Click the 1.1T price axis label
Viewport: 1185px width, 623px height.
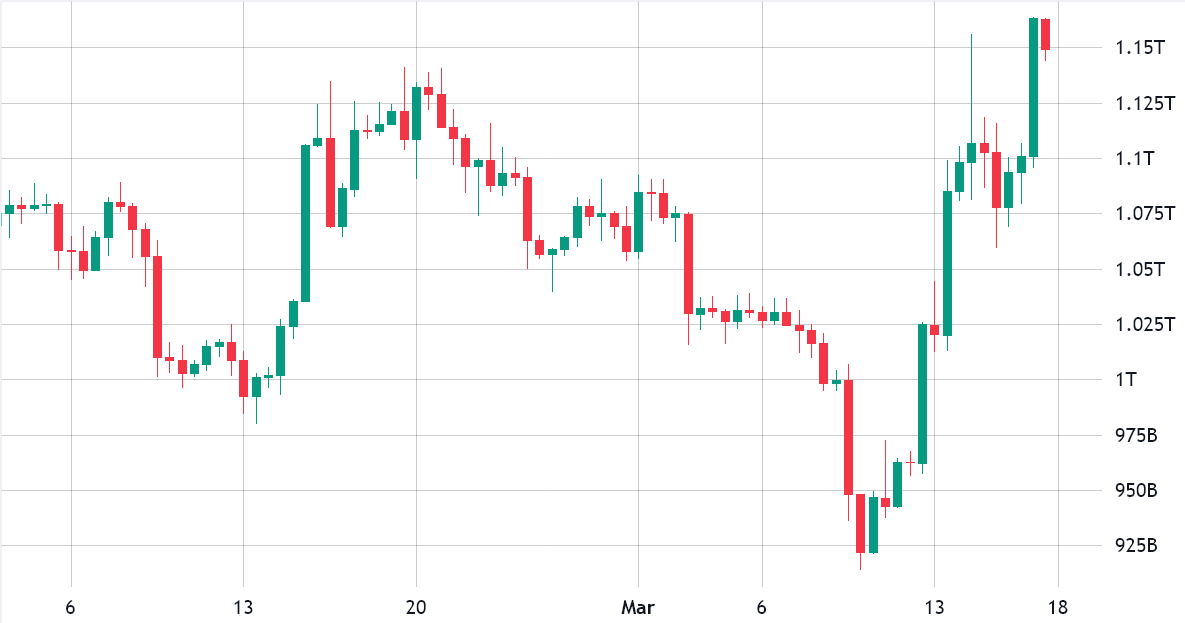click(1134, 158)
